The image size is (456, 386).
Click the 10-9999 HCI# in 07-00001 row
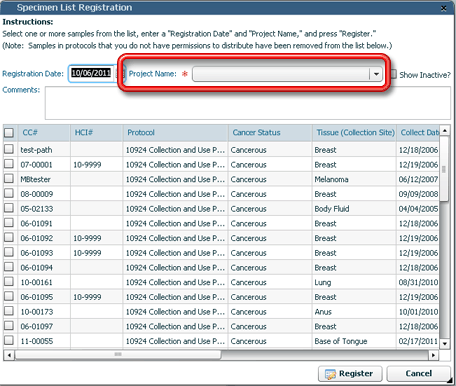coord(97,165)
